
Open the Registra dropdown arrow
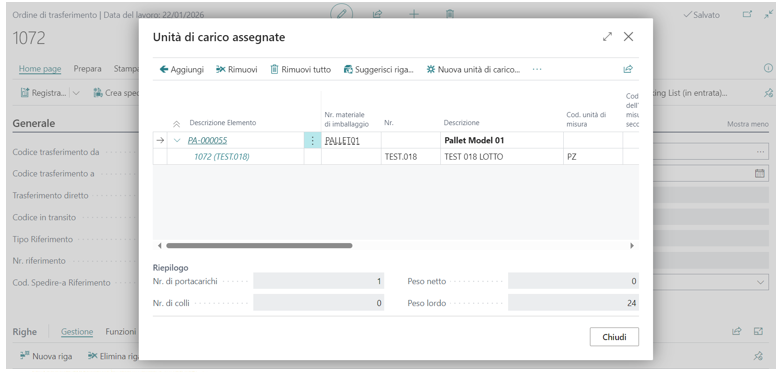76,93
